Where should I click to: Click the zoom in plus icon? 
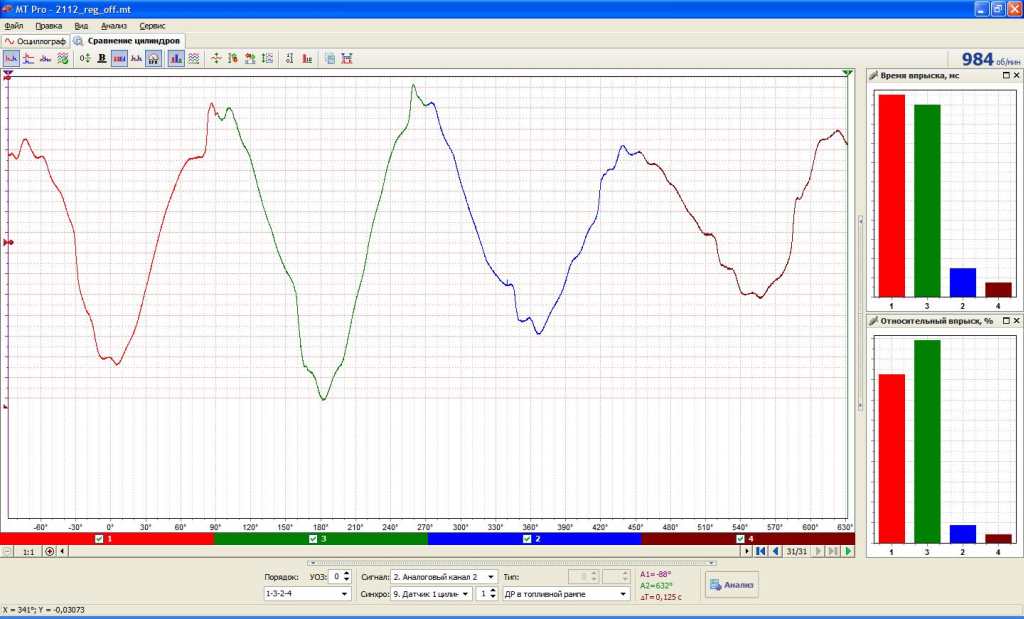tap(50, 552)
